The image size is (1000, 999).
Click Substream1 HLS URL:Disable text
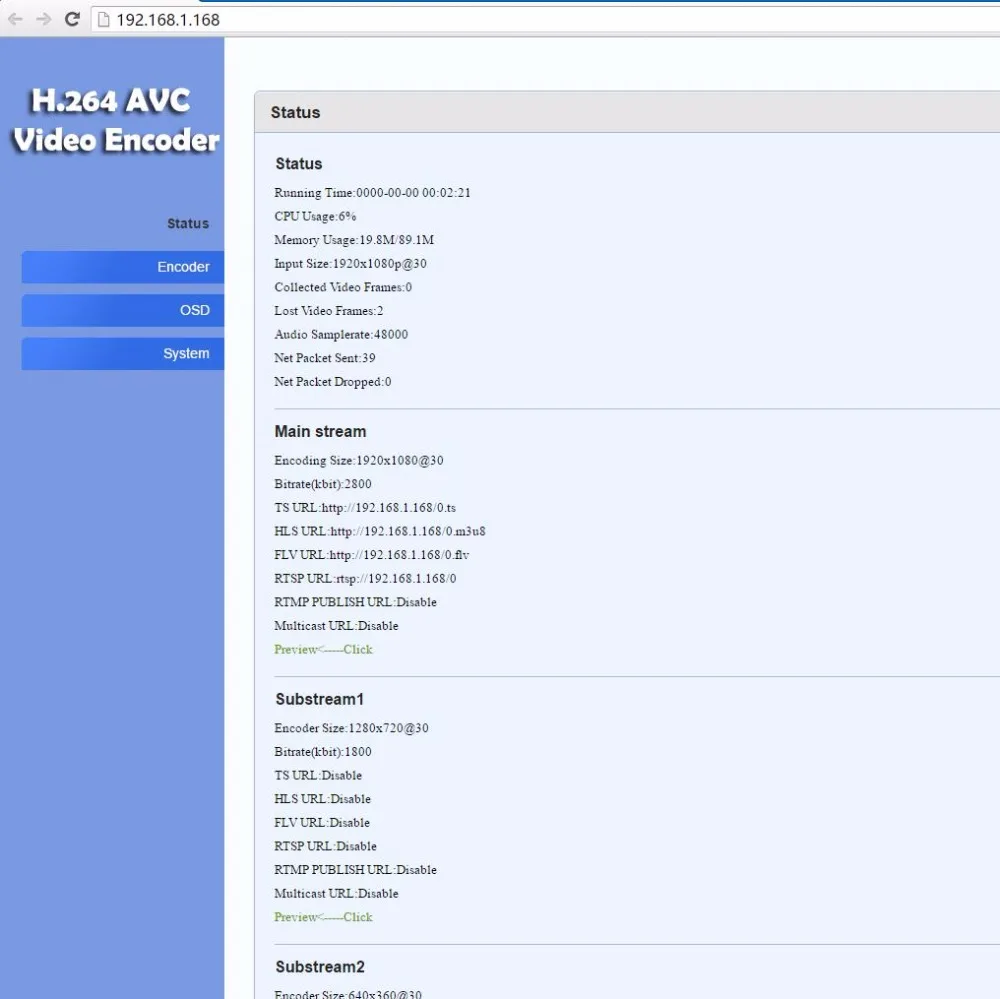pos(322,799)
